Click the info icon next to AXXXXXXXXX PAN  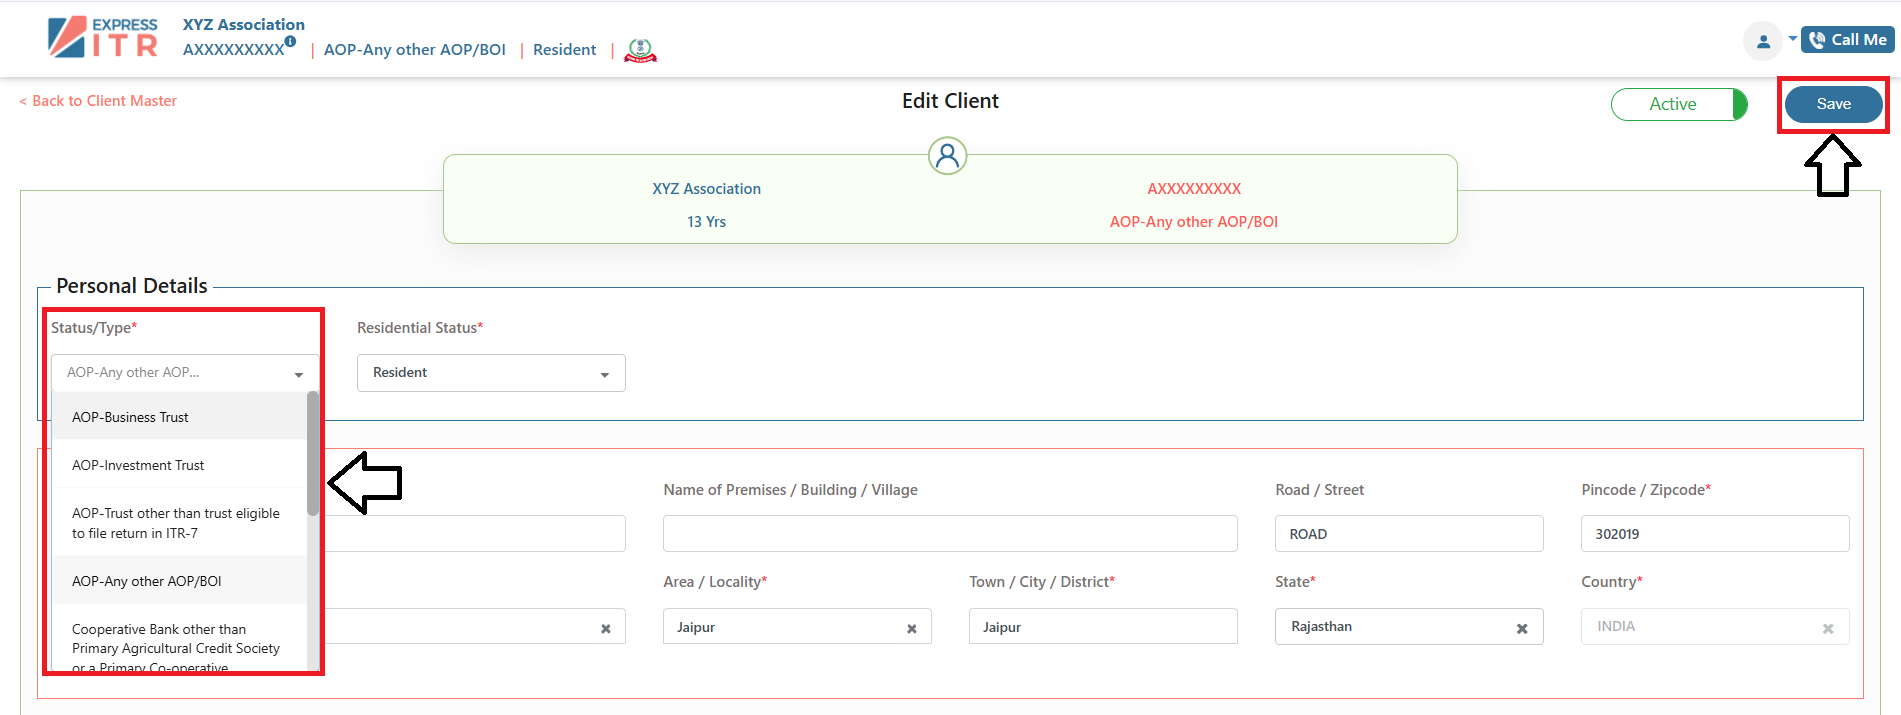[x=290, y=42]
